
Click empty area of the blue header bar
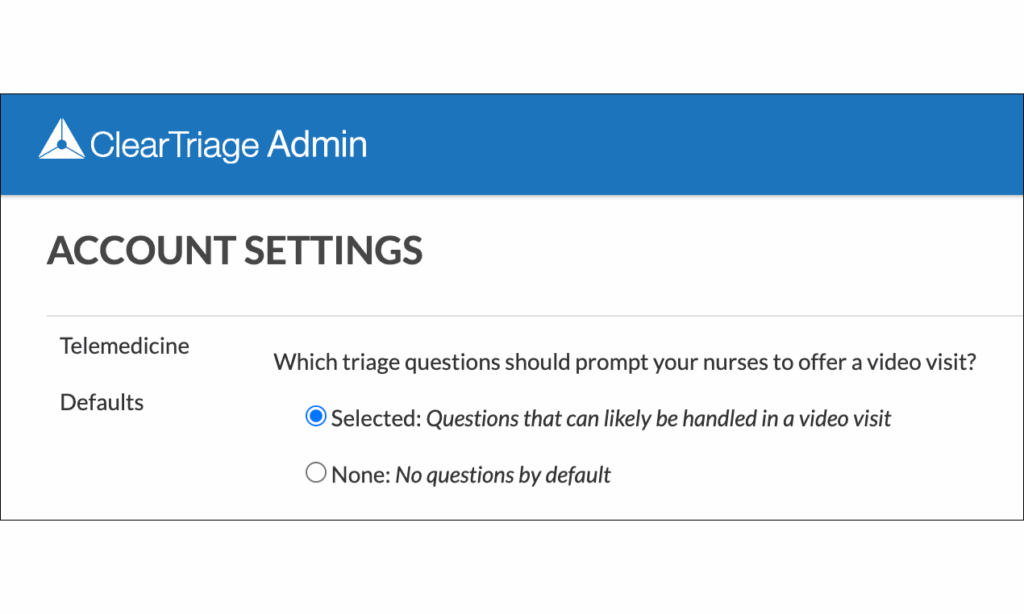coord(700,144)
